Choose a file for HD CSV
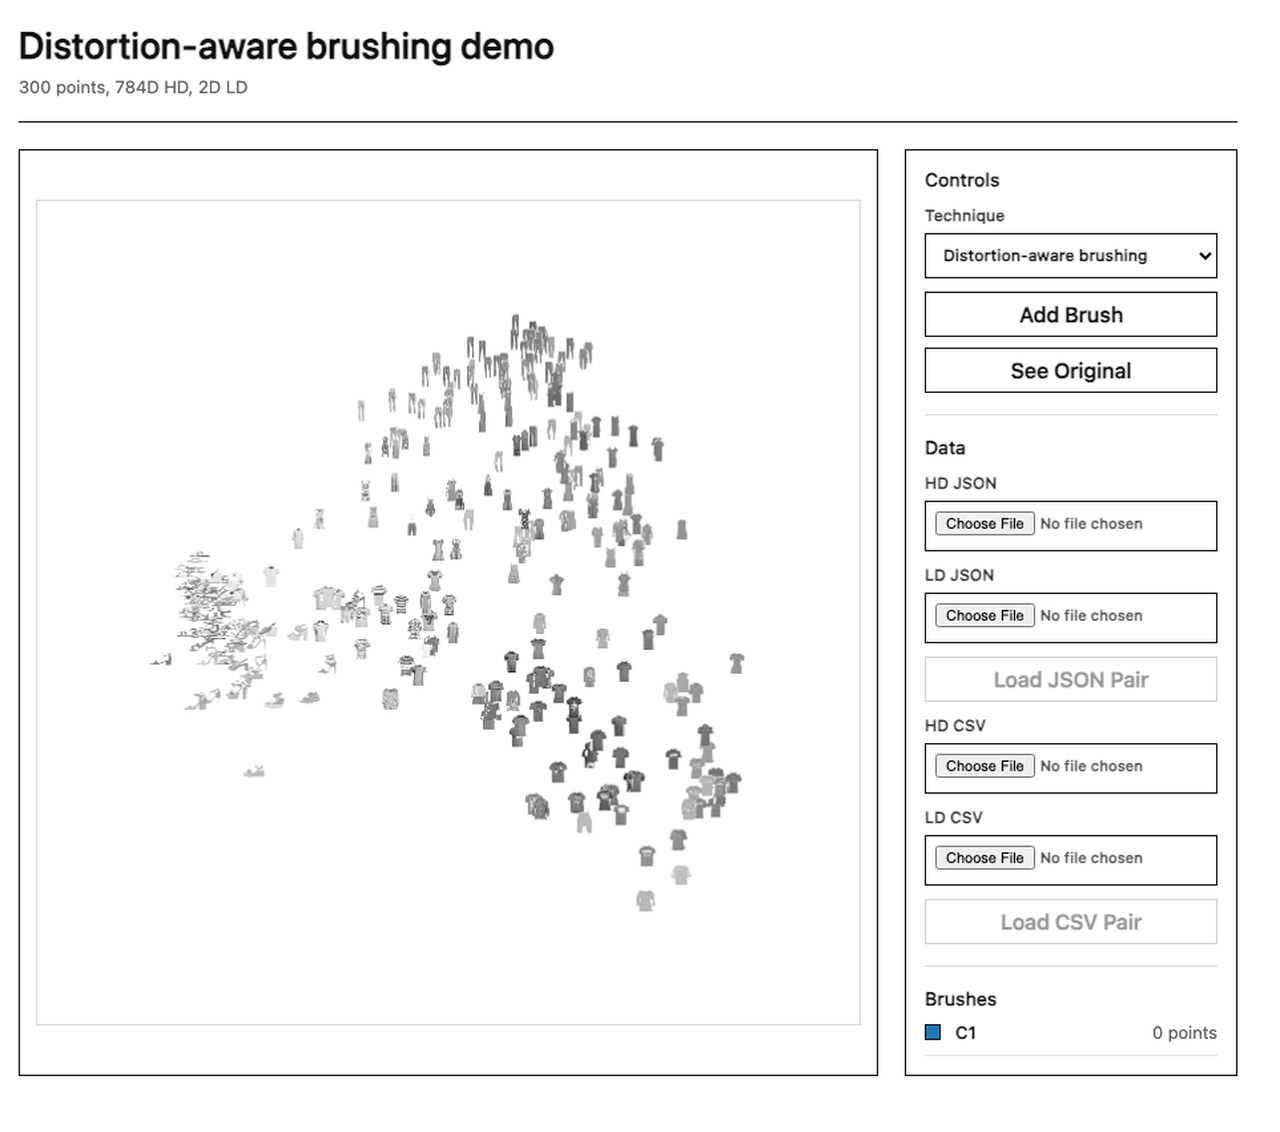The image size is (1280, 1132). click(984, 765)
